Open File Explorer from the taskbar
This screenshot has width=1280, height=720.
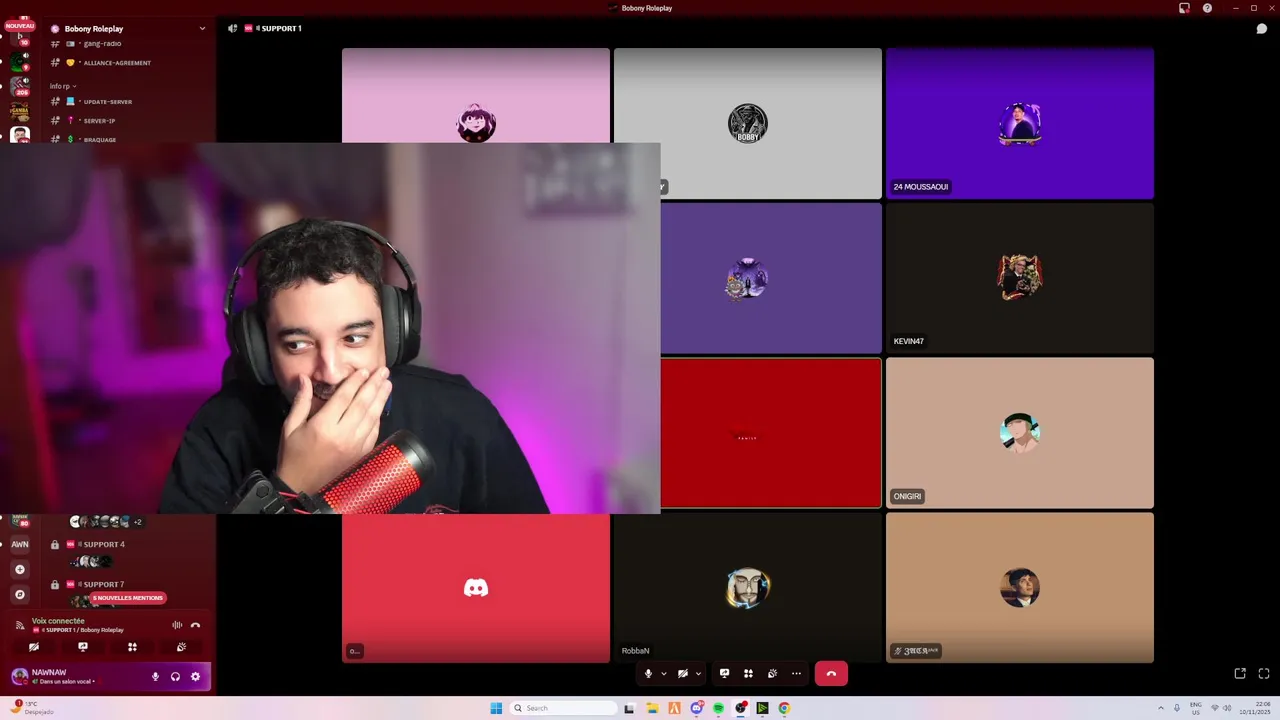pos(652,708)
